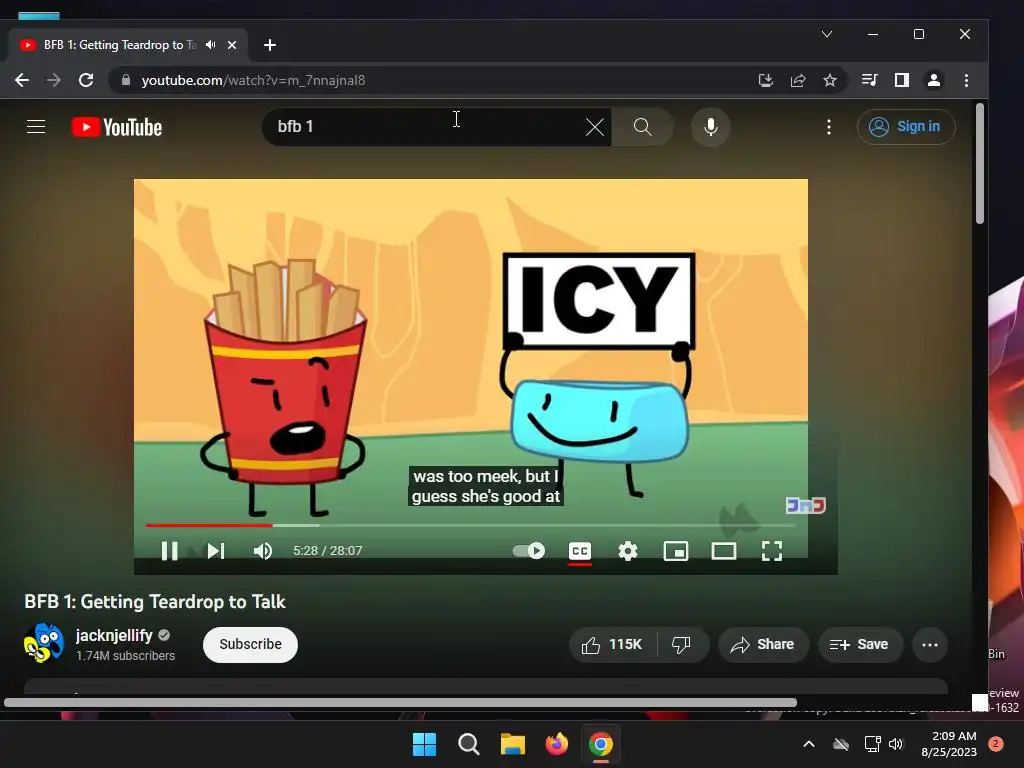
Task: Reload the current page
Action: click(86, 80)
